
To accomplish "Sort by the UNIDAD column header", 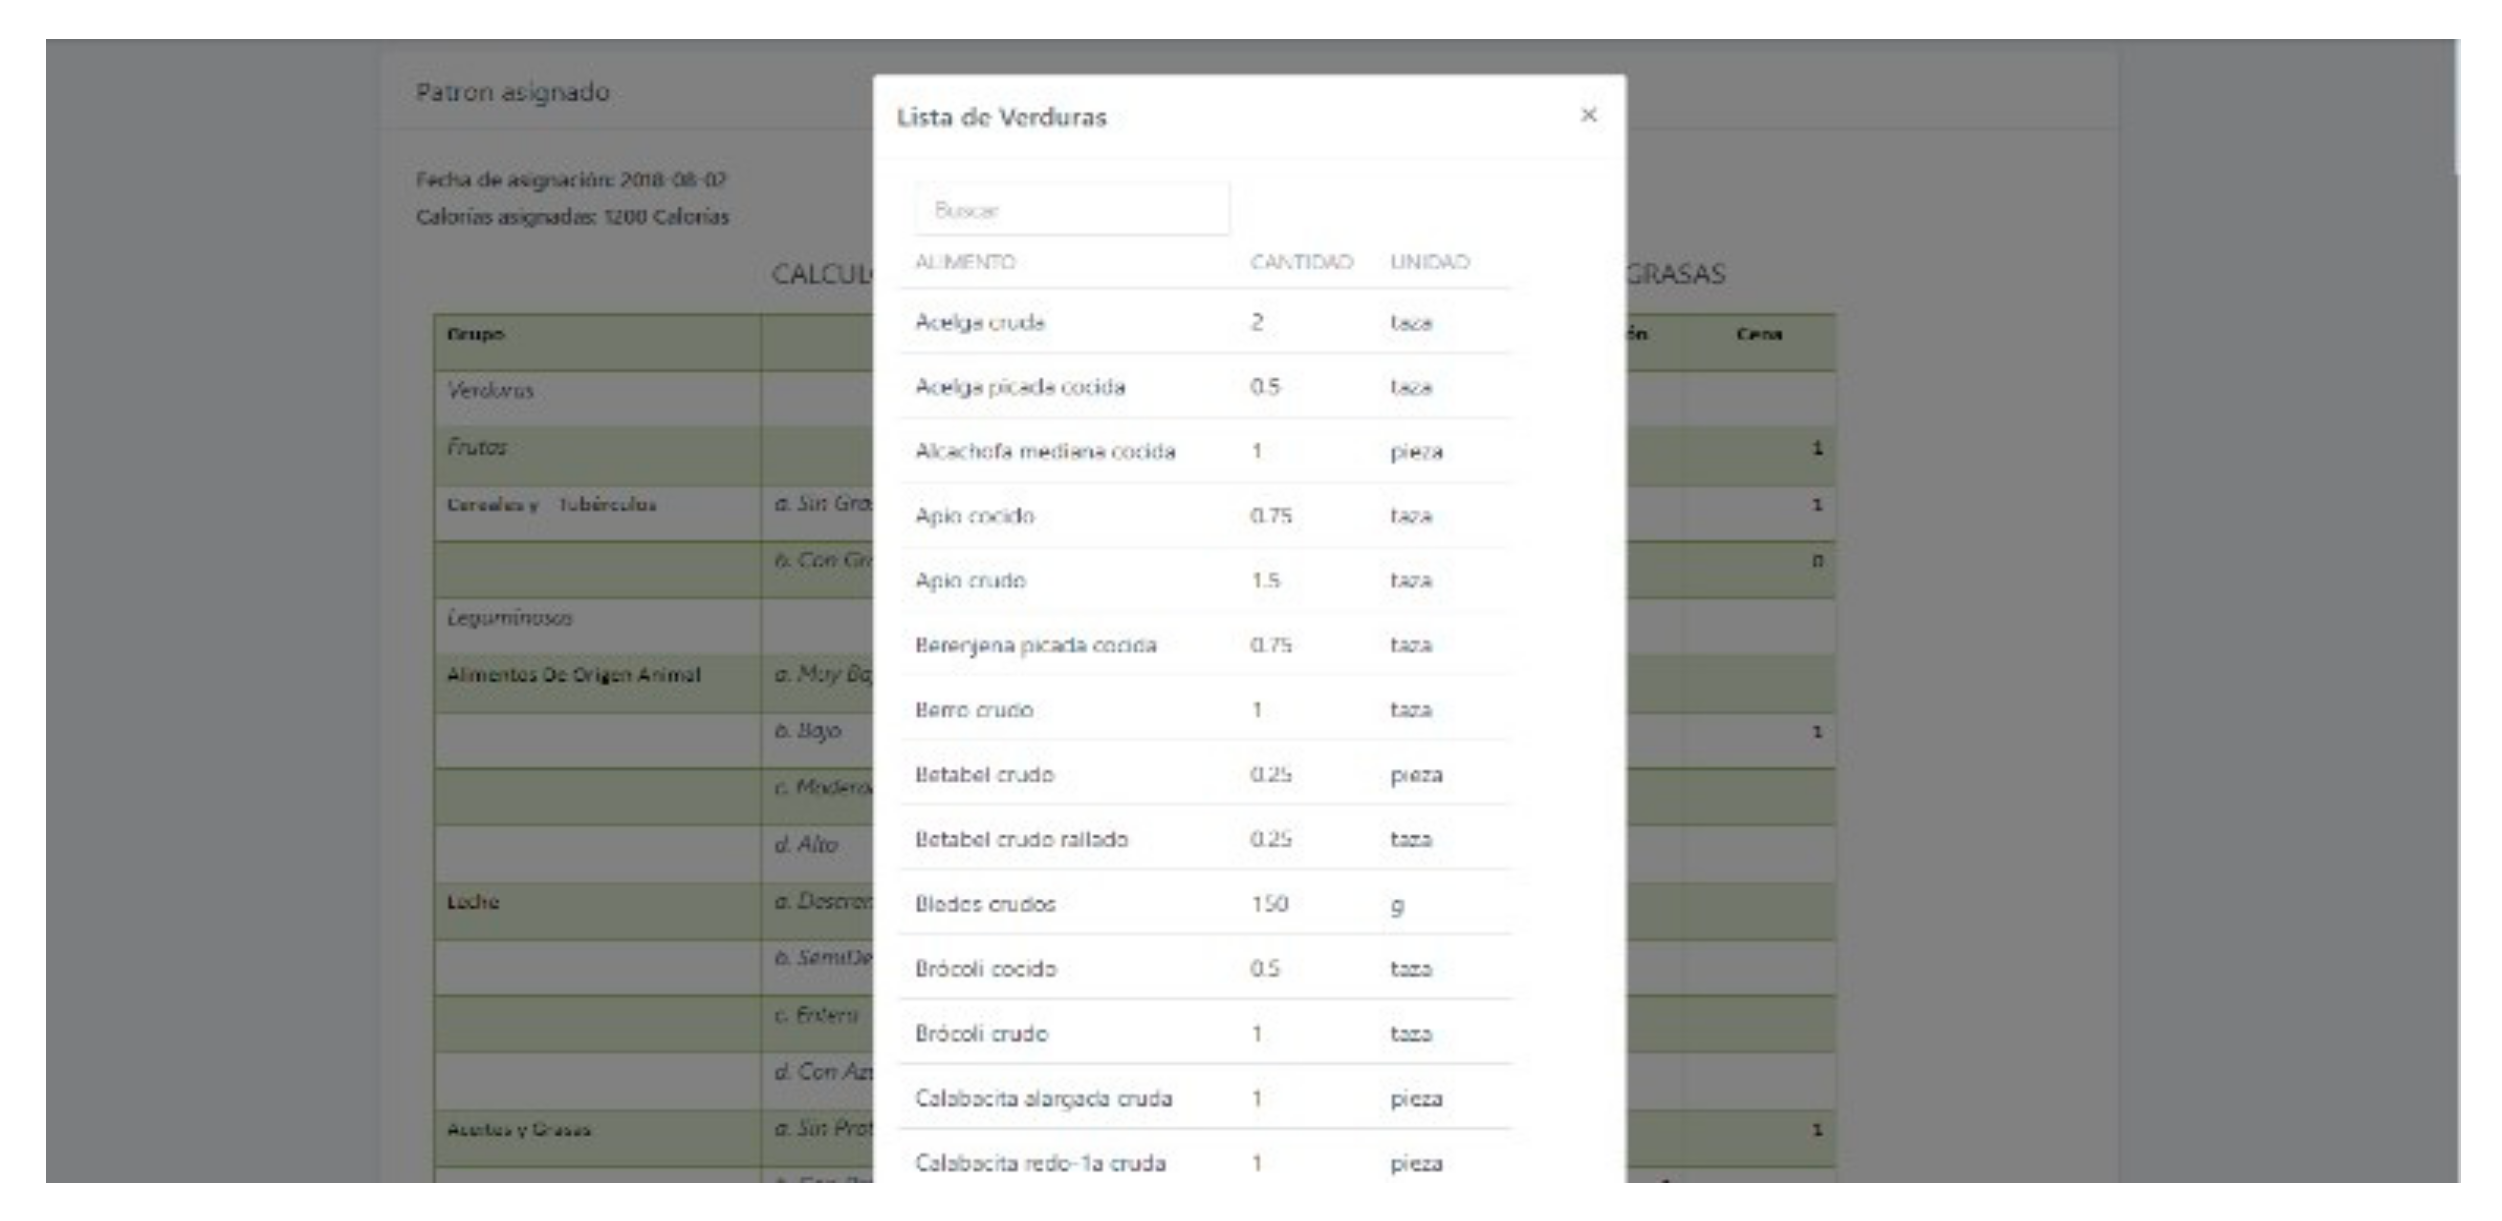I will (1429, 262).
